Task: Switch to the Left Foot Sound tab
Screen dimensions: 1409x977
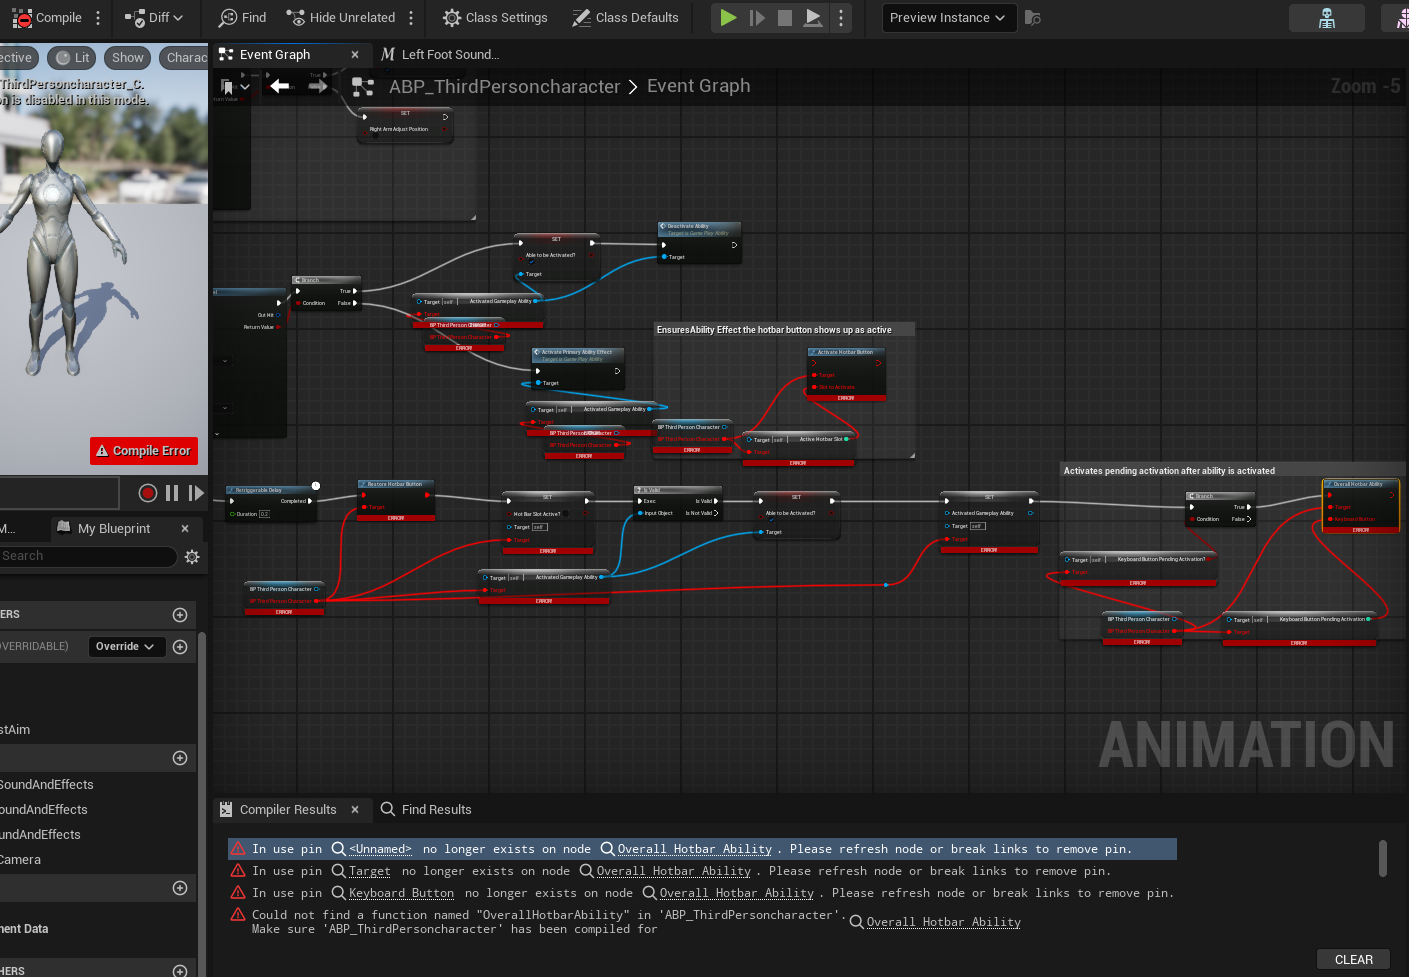Action: point(440,55)
